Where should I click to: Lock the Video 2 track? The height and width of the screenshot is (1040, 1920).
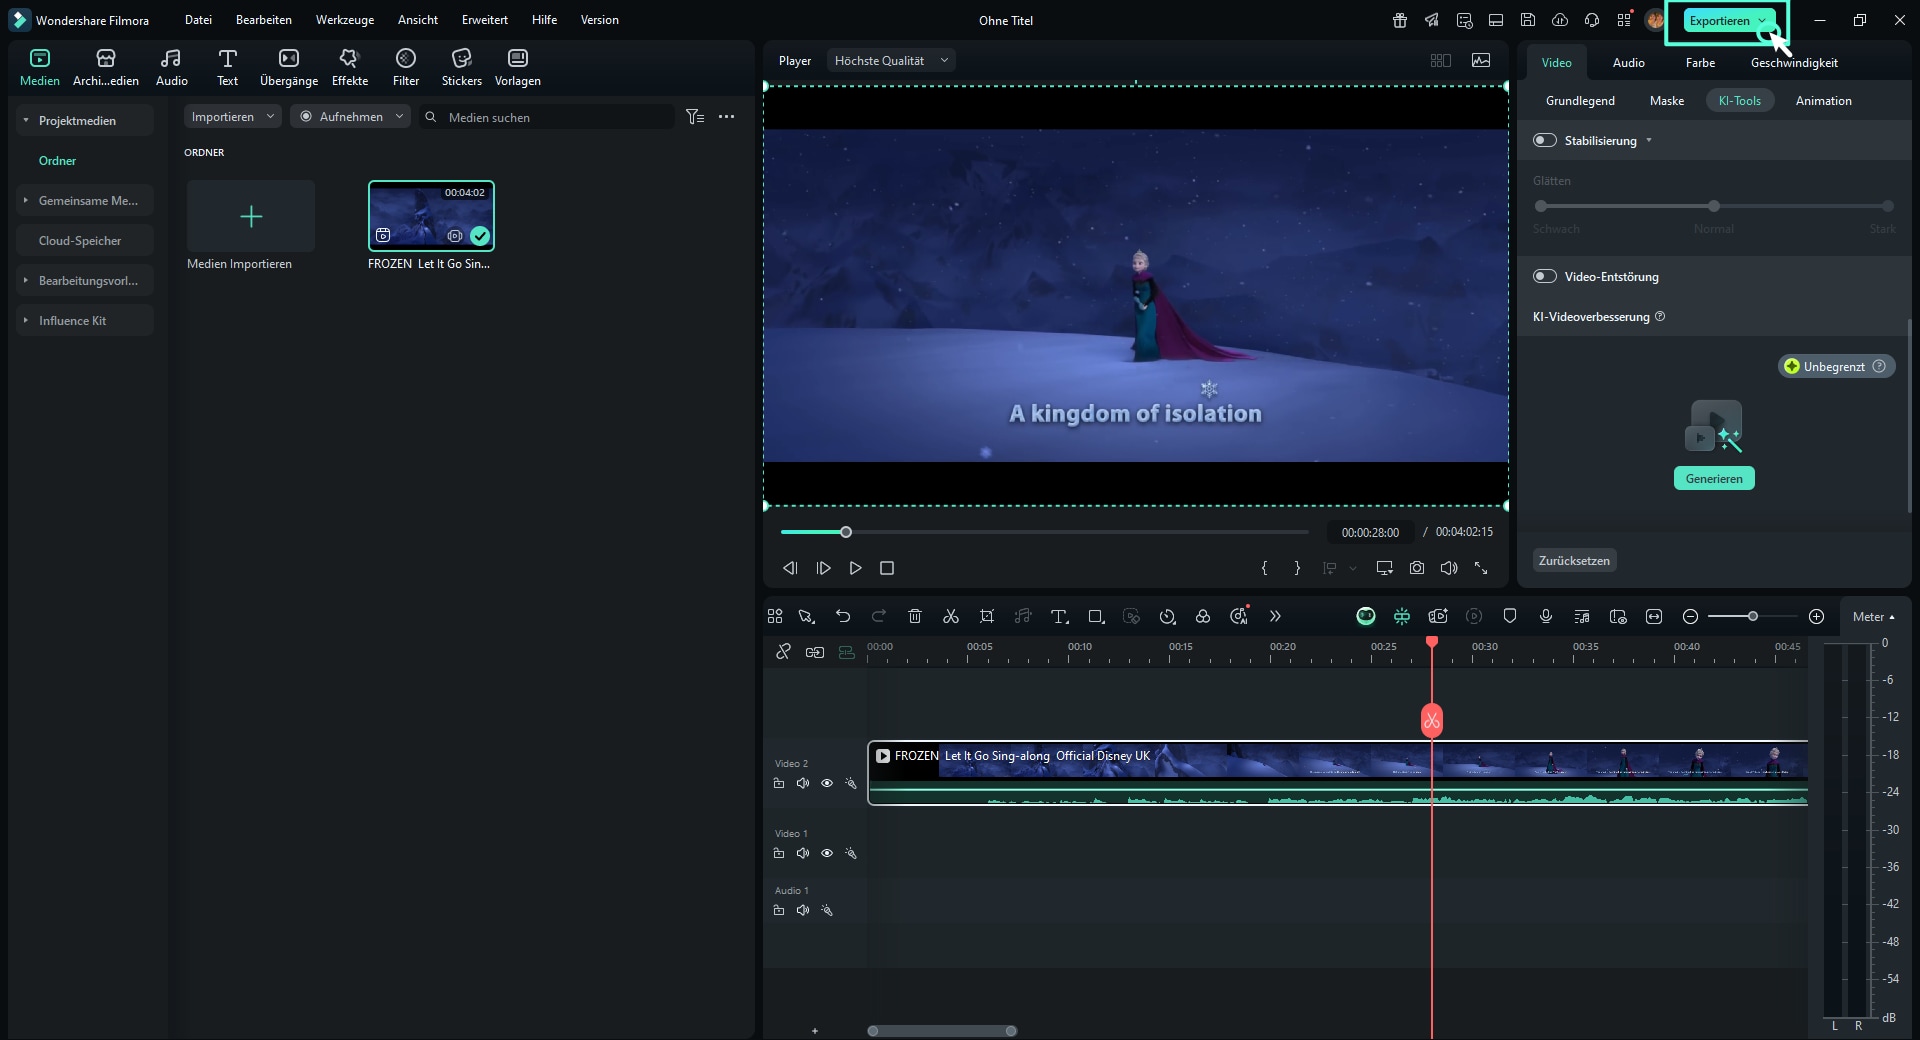click(779, 783)
